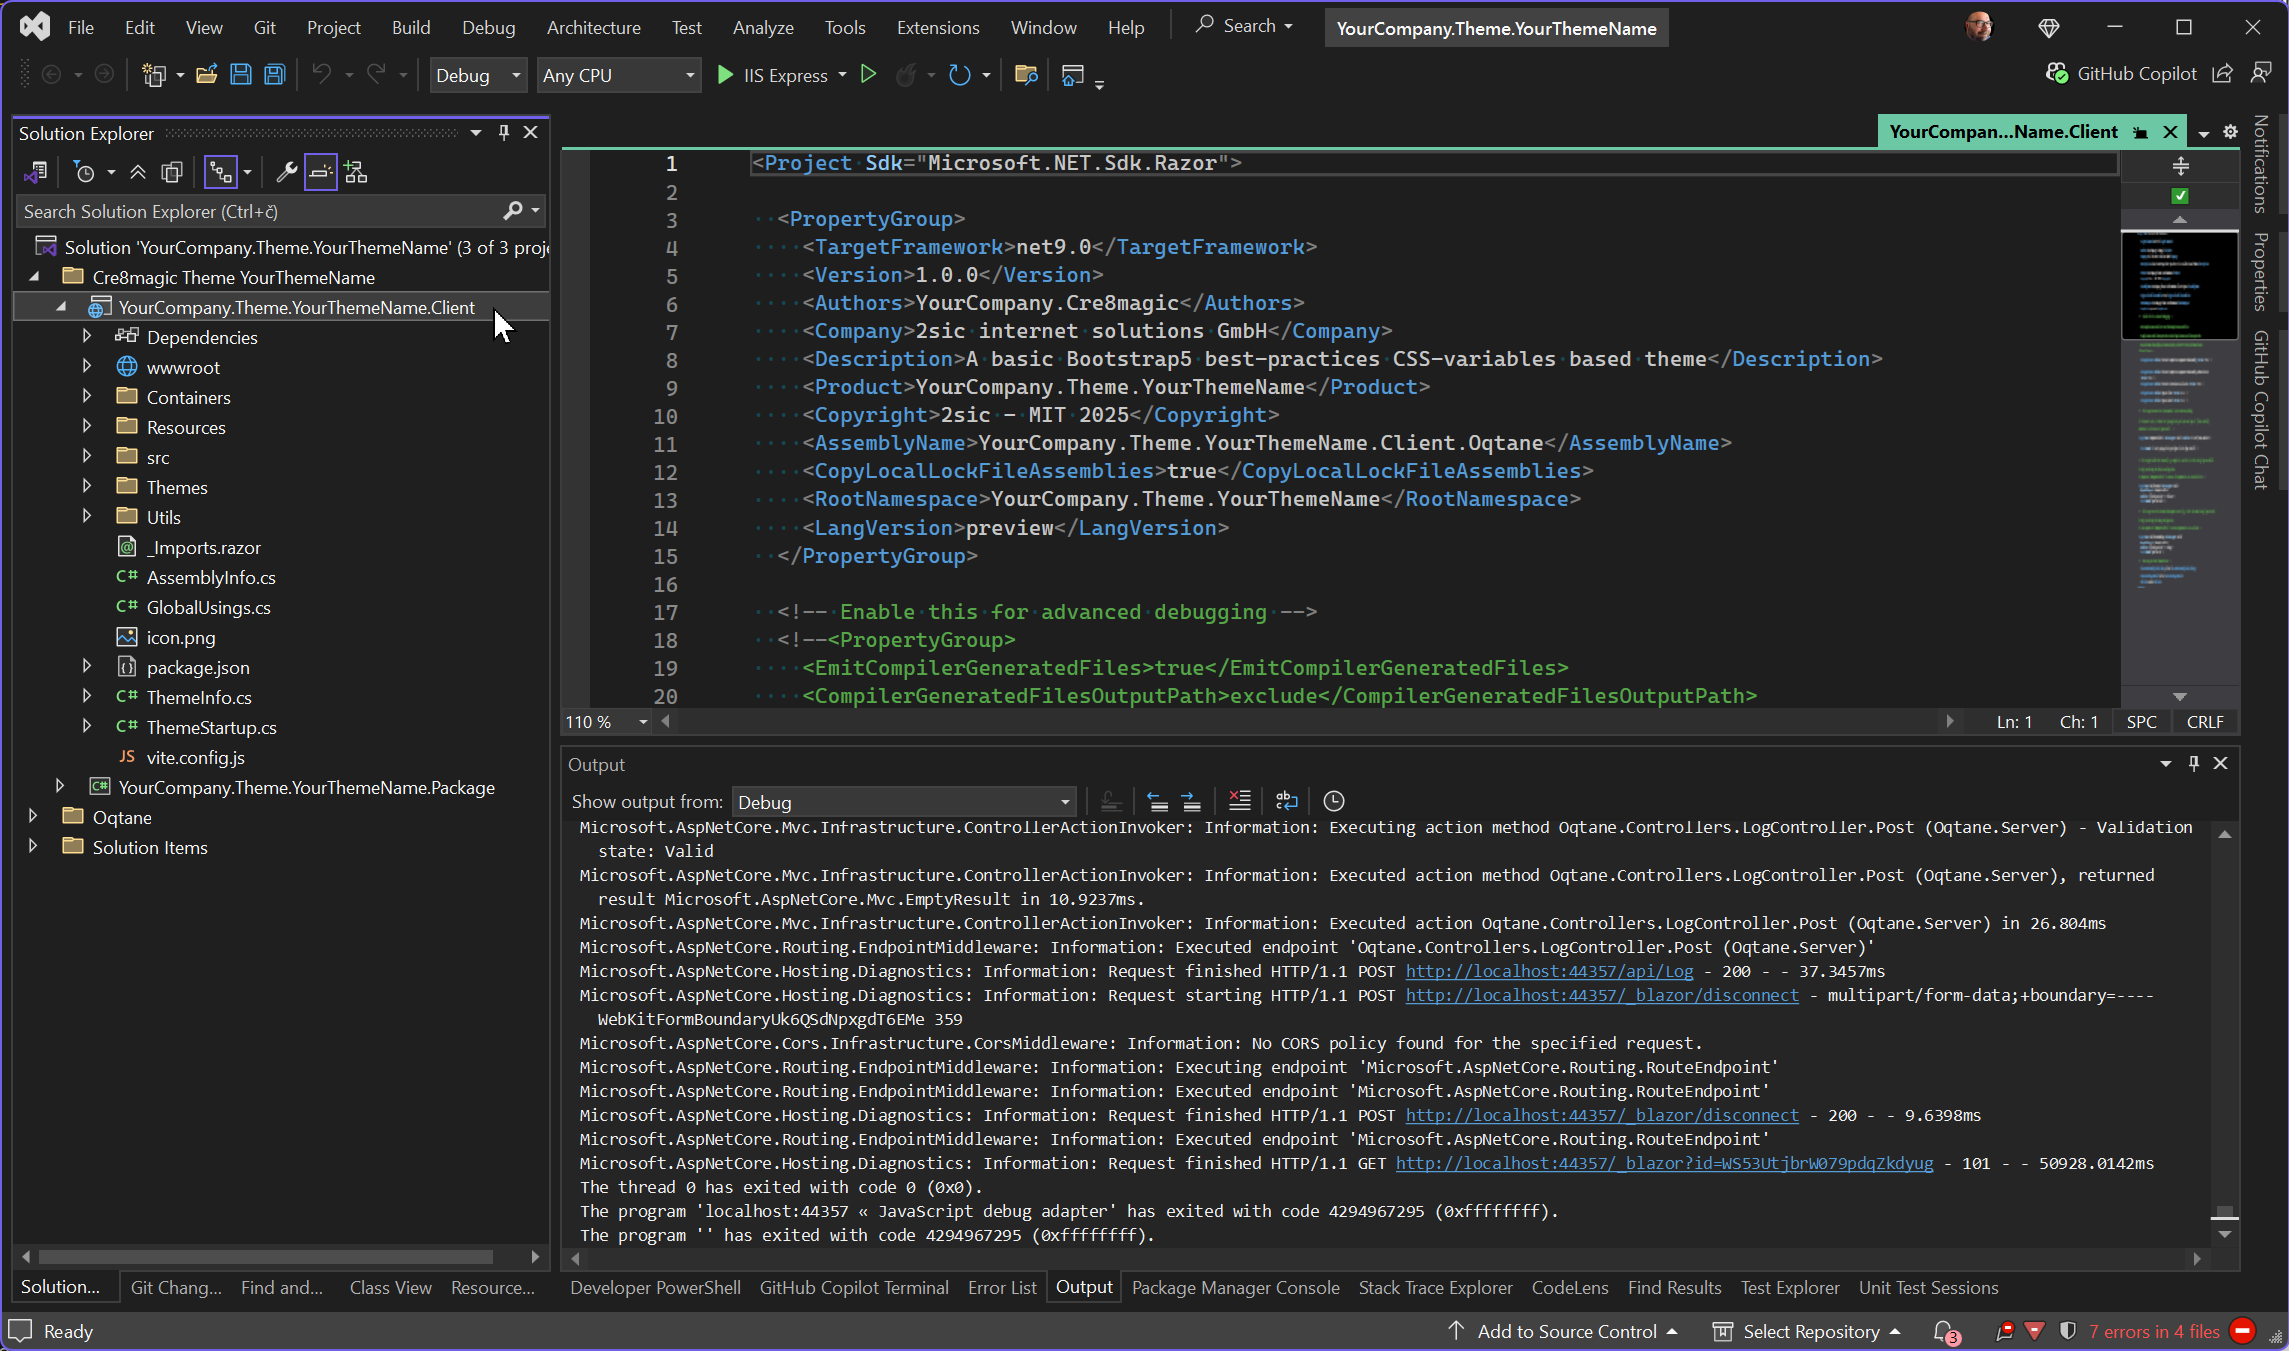Start debugging with the IIS Express play icon
Image resolution: width=2289 pixels, height=1351 pixels.
coord(724,75)
